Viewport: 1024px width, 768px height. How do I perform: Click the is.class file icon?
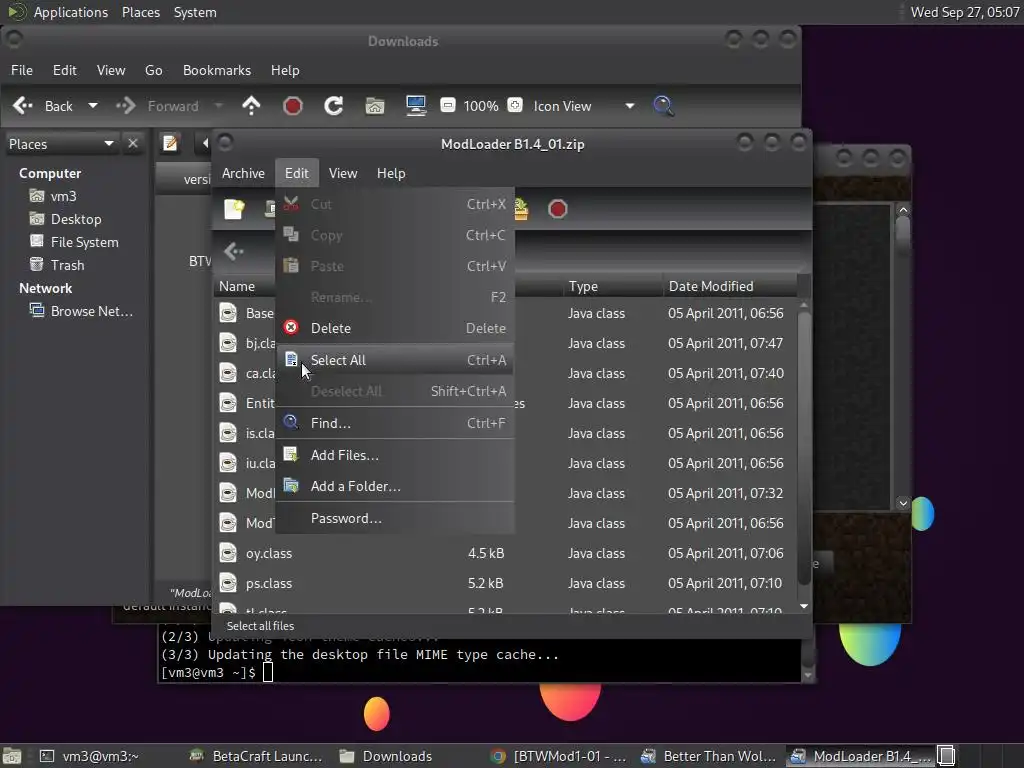(228, 434)
